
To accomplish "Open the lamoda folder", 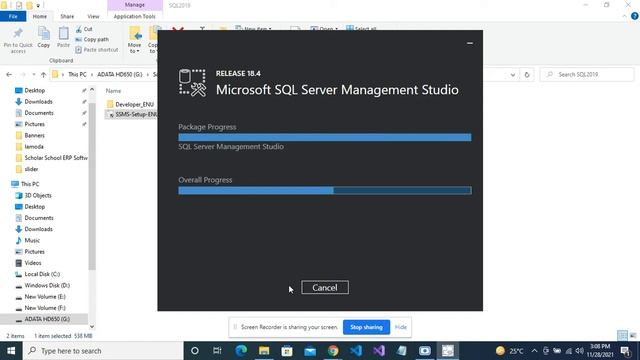I will click(x=34, y=147).
